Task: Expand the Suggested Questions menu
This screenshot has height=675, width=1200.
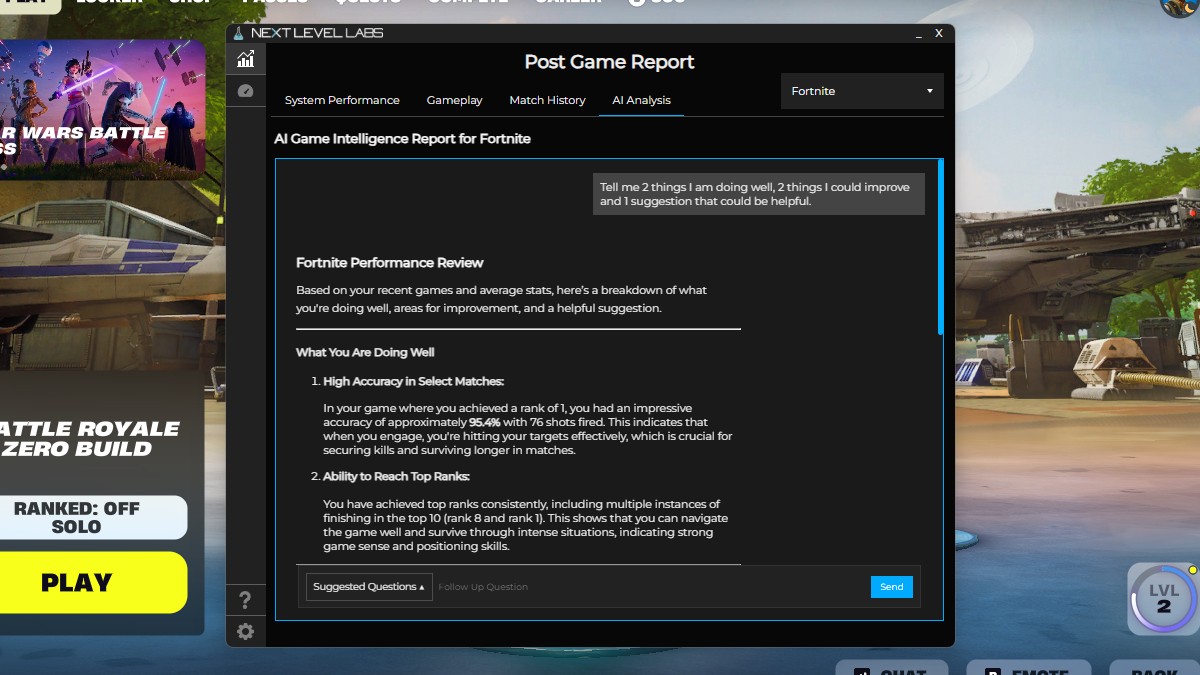Action: [x=369, y=587]
